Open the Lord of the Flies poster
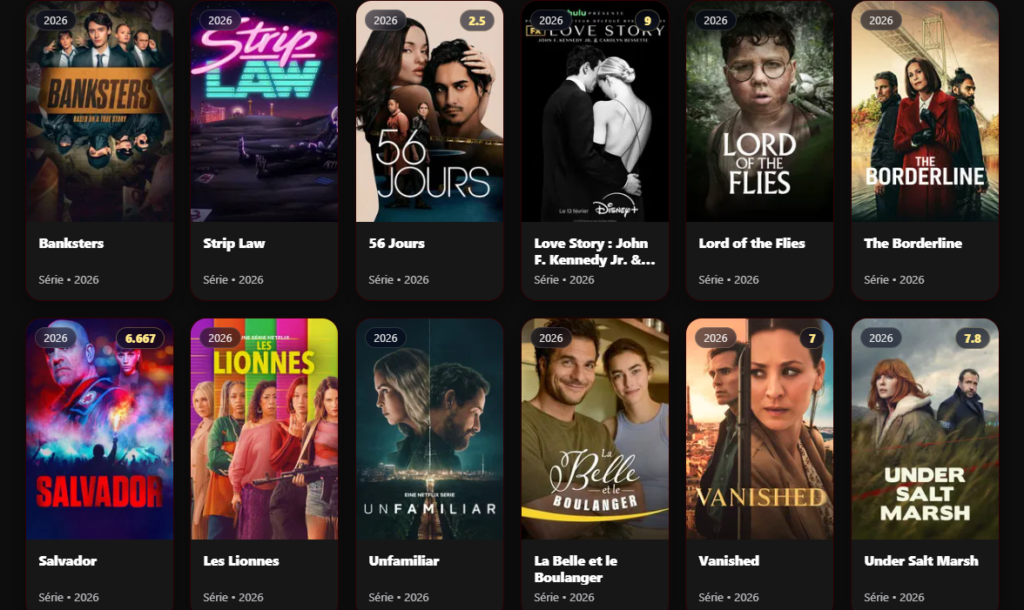The height and width of the screenshot is (610, 1024). 760,111
